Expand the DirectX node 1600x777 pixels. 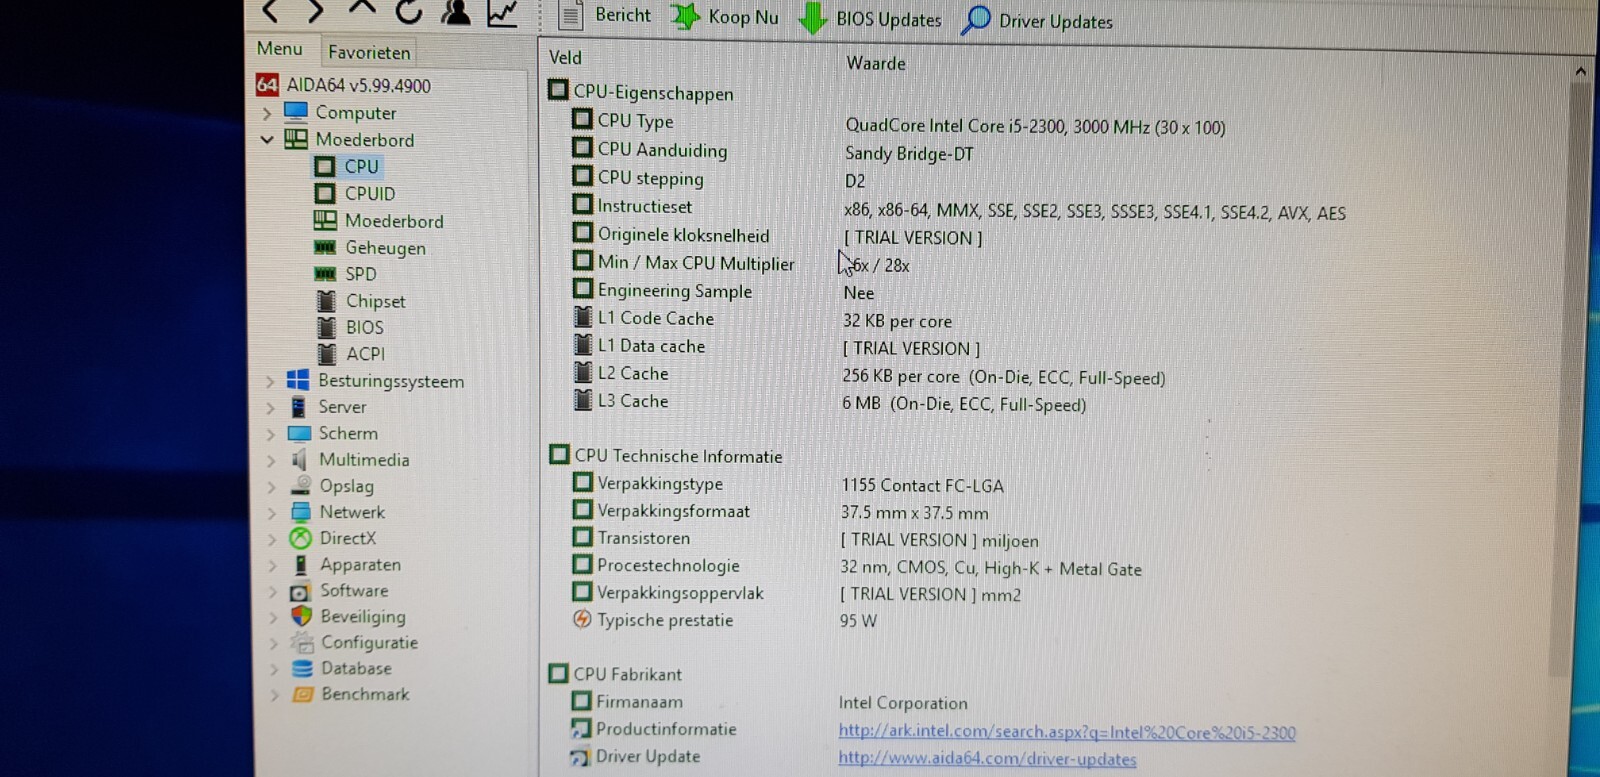pos(271,538)
